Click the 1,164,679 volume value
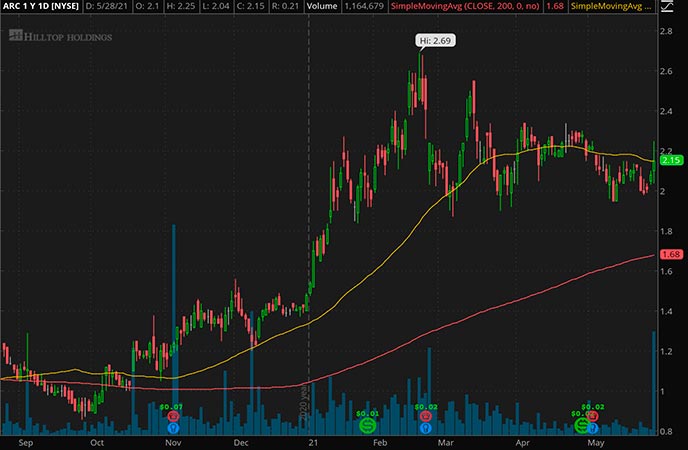This screenshot has width=688, height=450. [363, 6]
